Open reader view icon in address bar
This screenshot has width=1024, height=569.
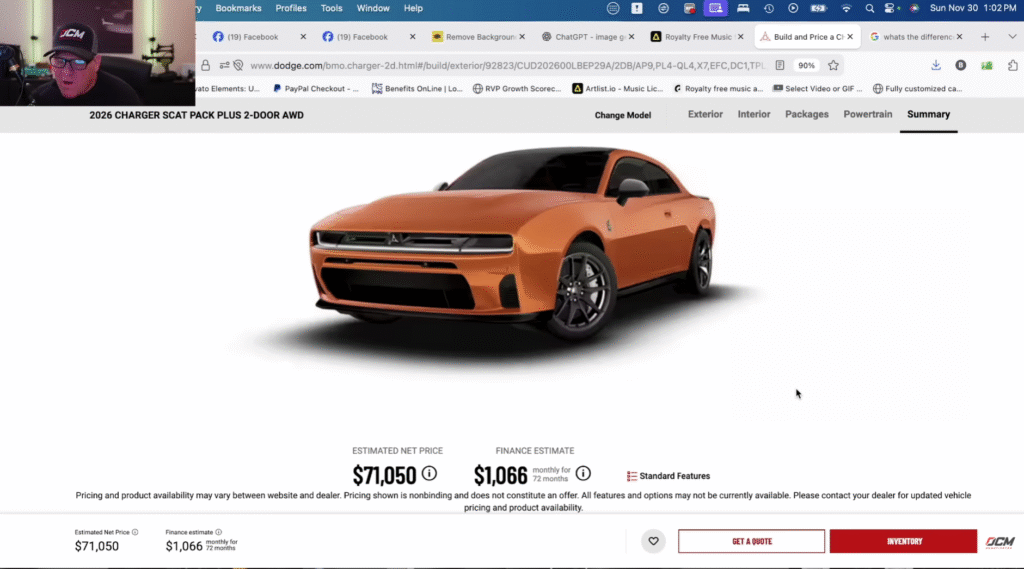coord(780,65)
